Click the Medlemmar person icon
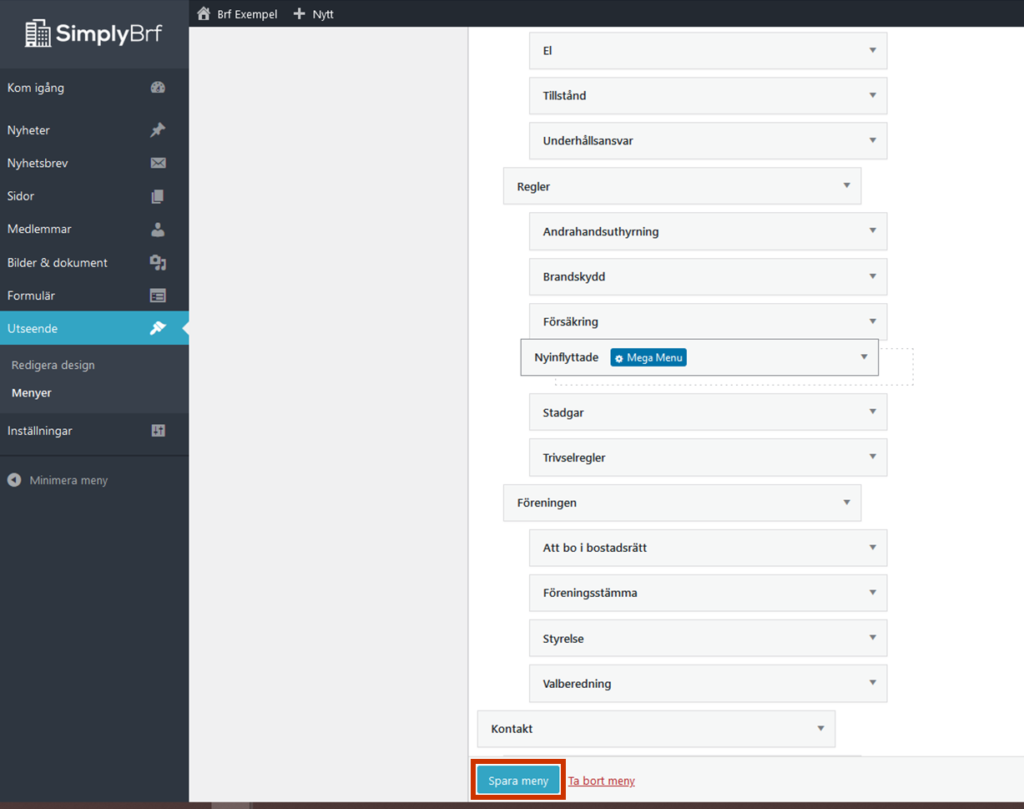 tap(158, 229)
